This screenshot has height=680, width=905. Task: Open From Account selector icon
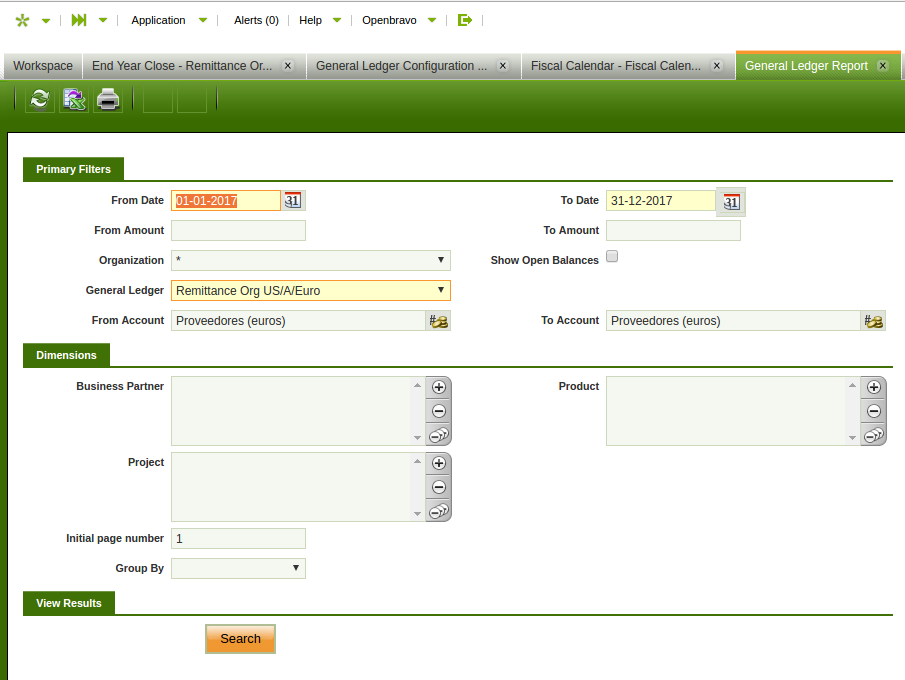439,321
